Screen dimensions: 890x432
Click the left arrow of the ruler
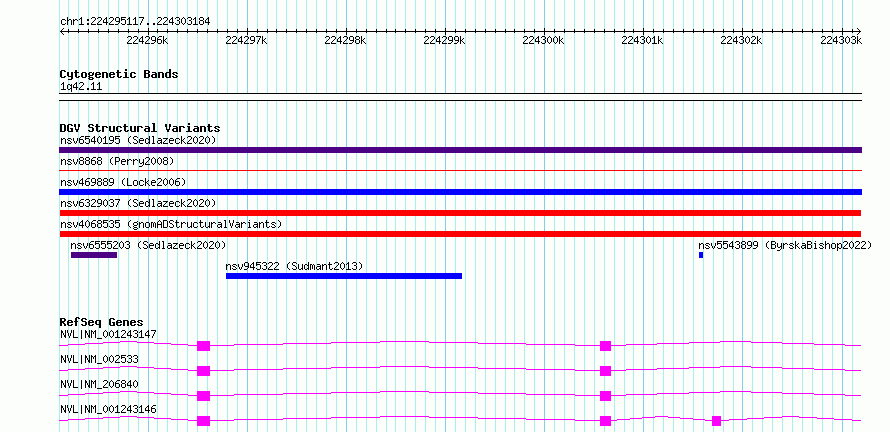click(62, 31)
